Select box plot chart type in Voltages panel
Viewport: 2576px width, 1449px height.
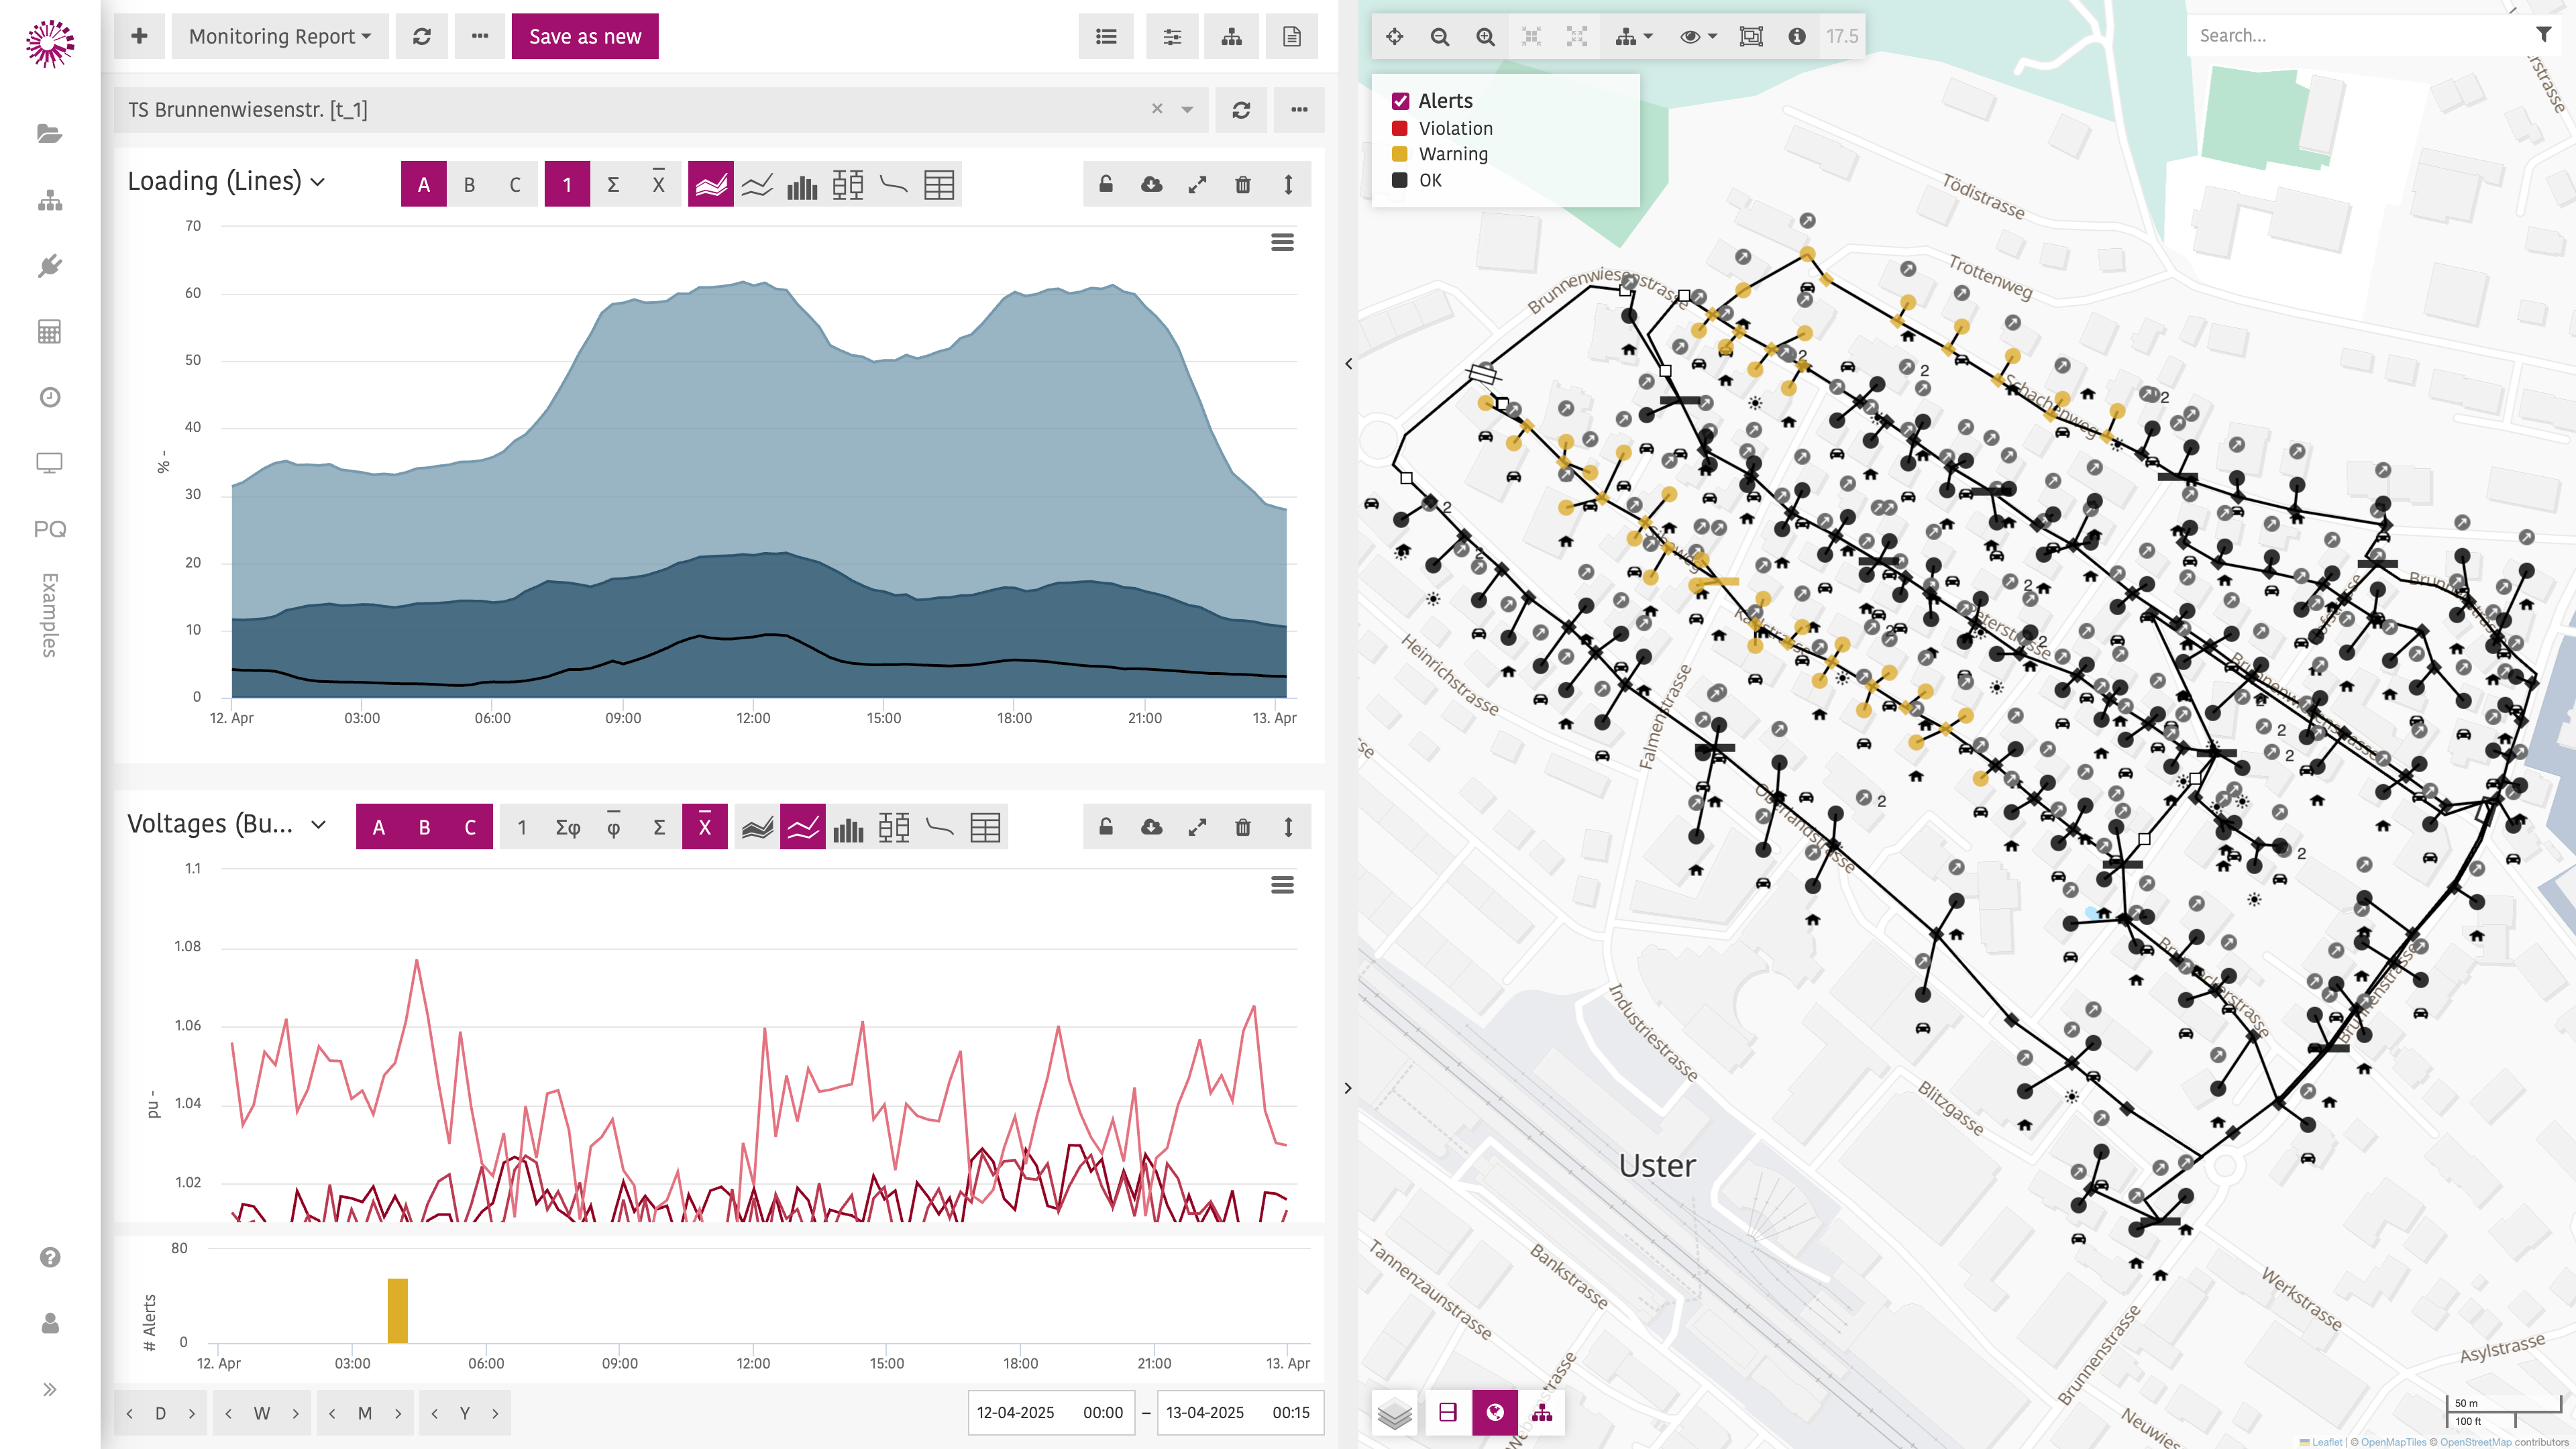click(x=894, y=827)
